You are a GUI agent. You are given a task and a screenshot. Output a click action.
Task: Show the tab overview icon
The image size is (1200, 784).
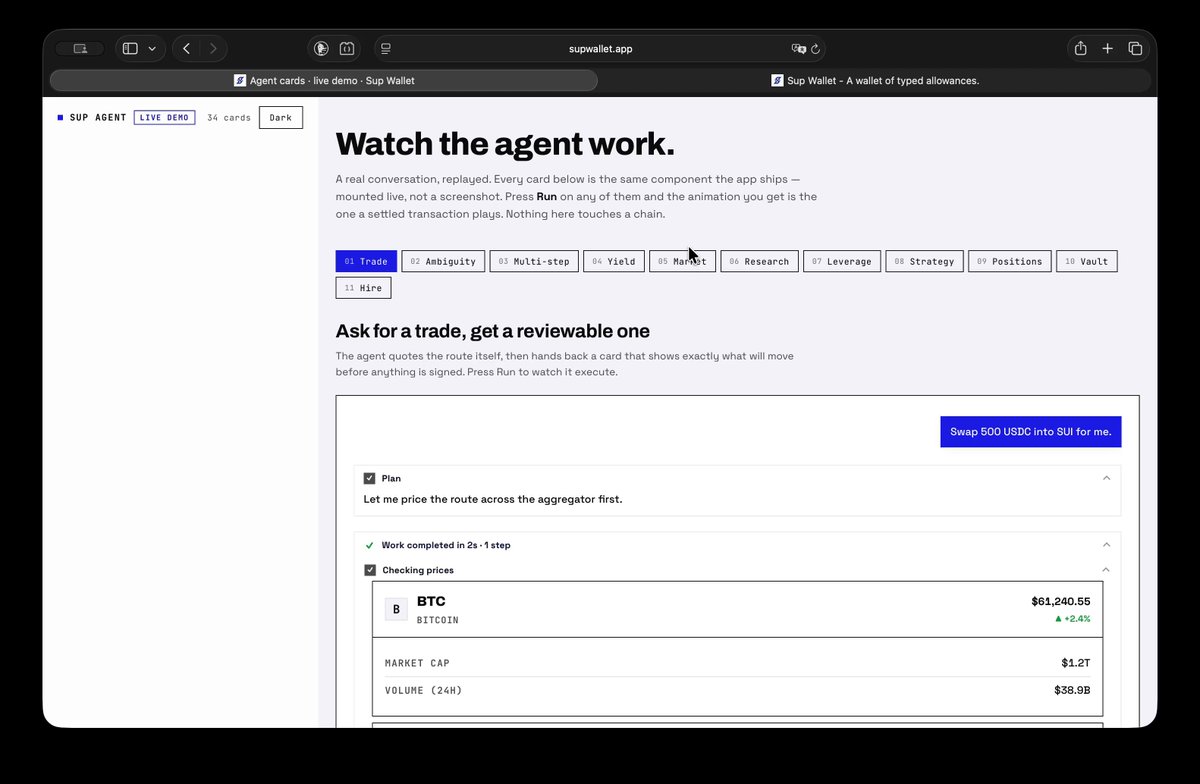coord(1135,48)
